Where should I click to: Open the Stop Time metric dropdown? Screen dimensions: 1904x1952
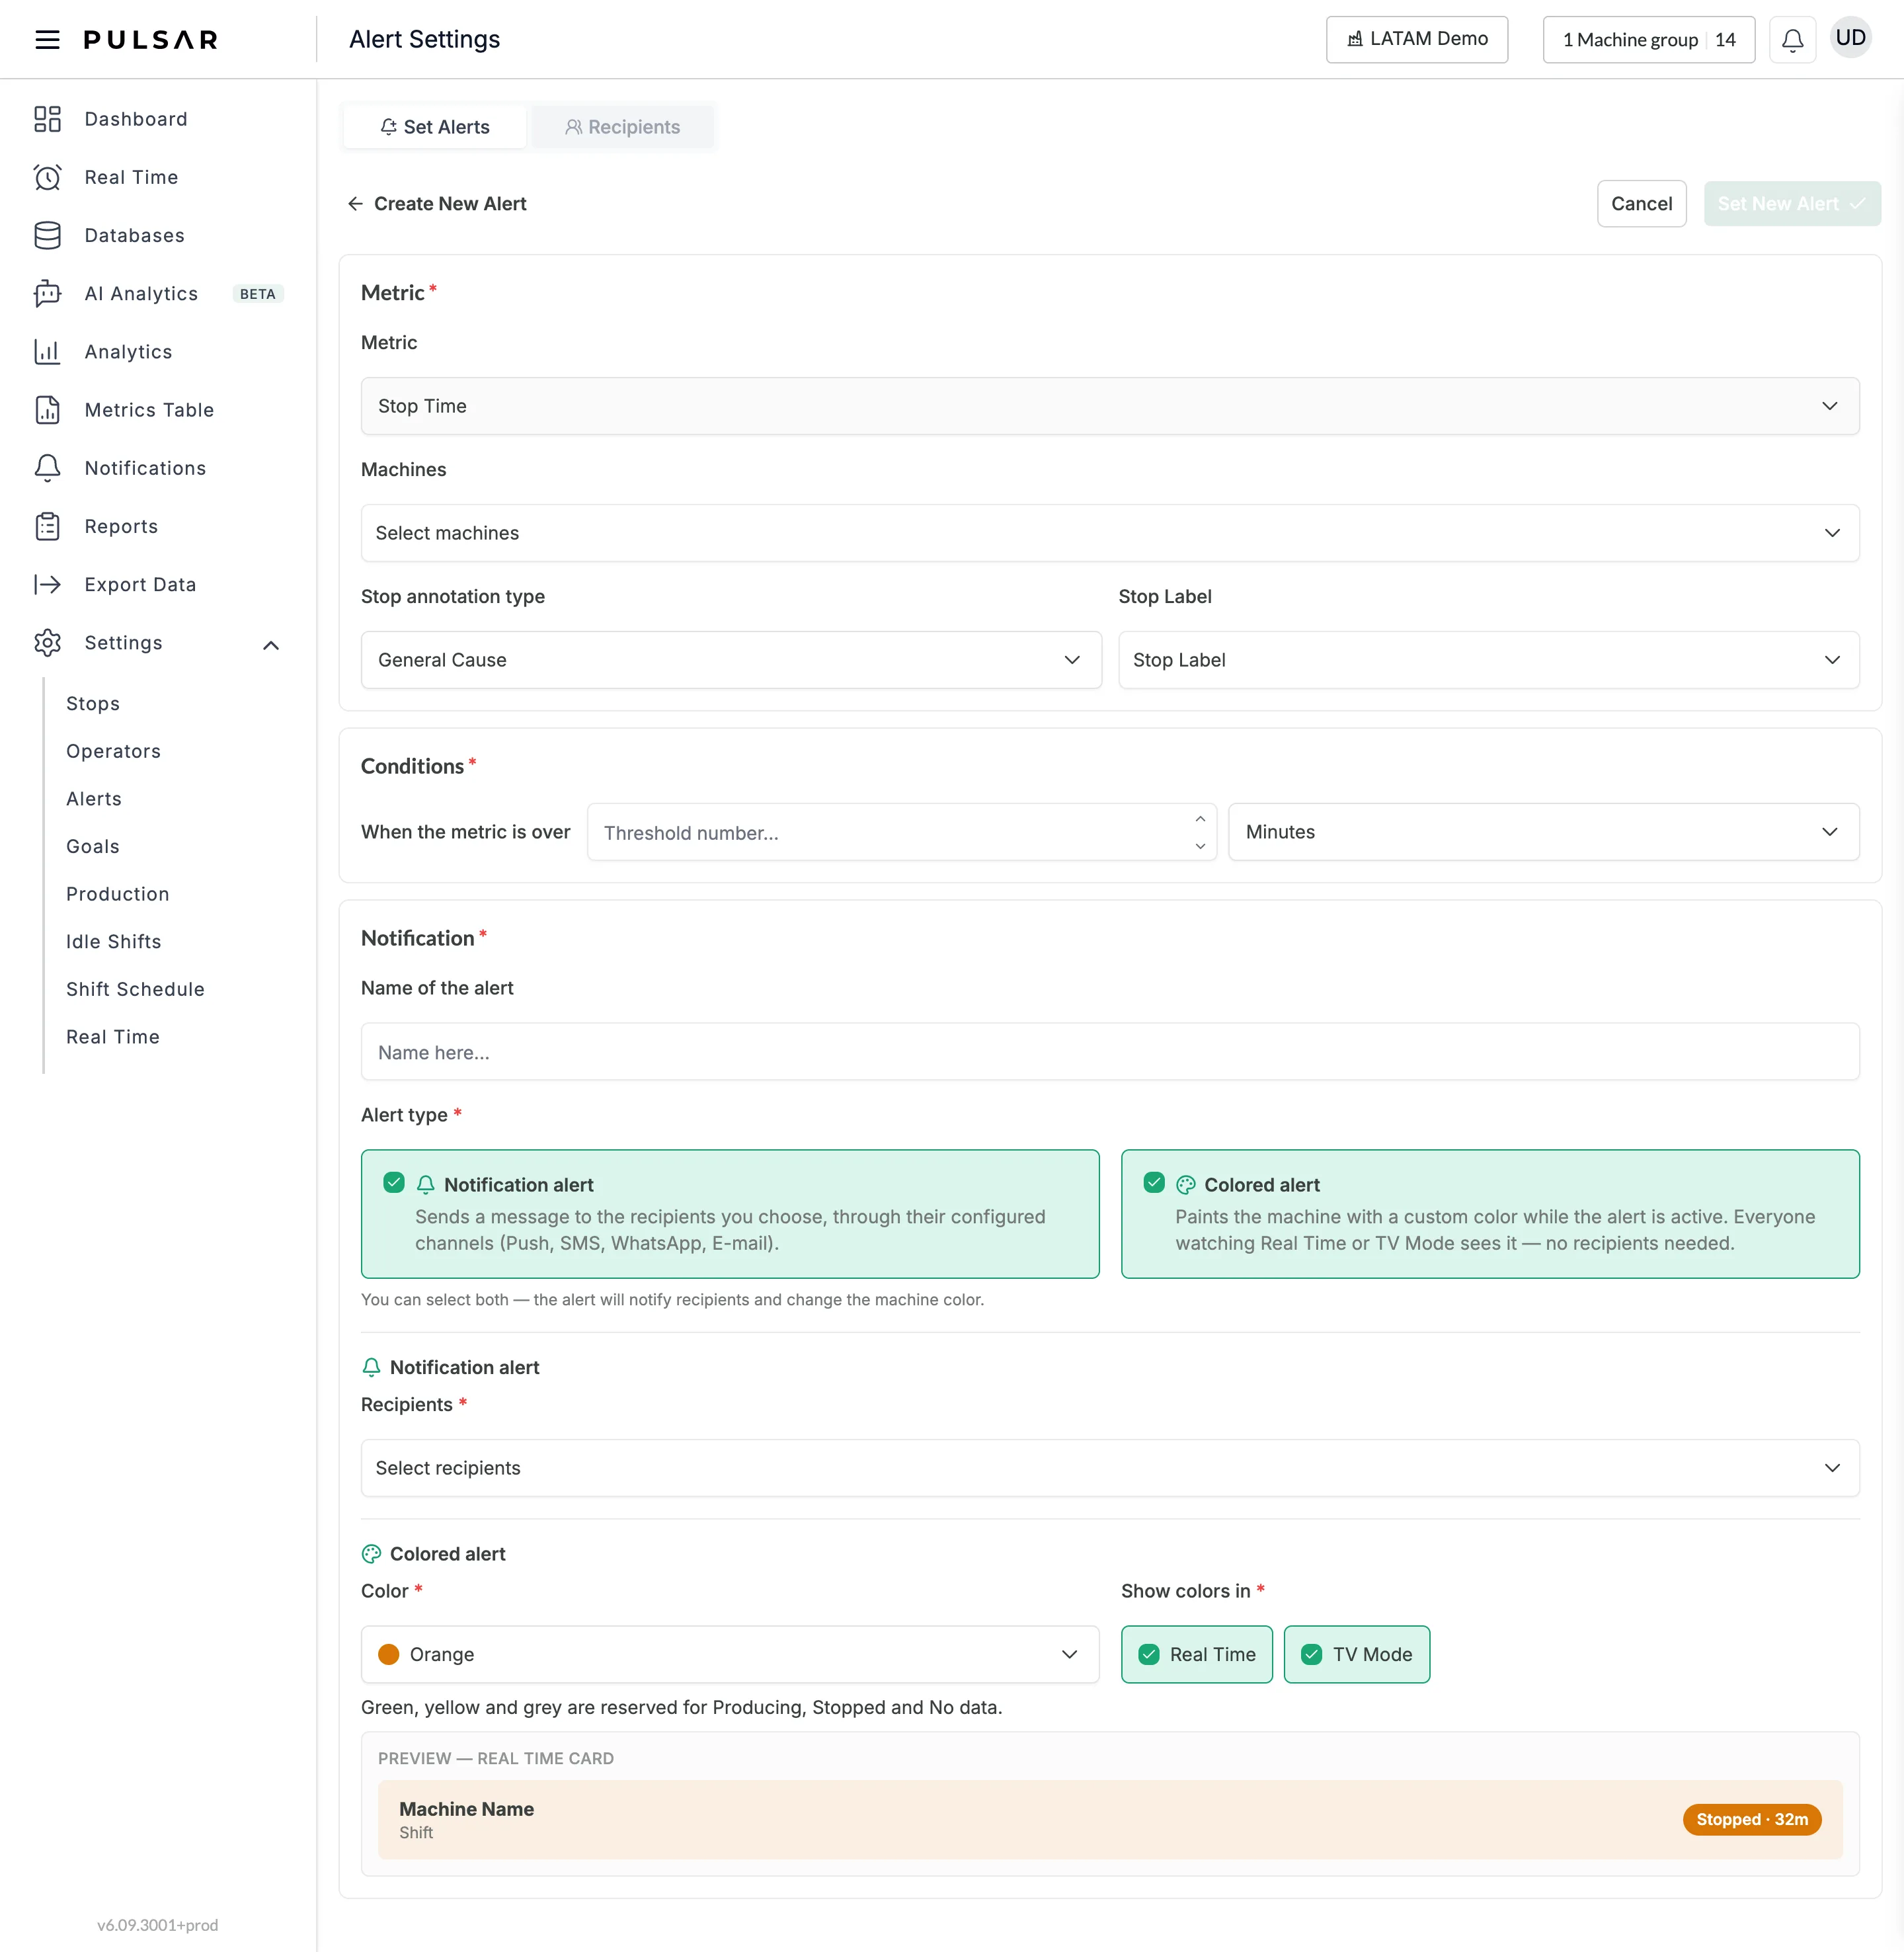click(x=1110, y=406)
